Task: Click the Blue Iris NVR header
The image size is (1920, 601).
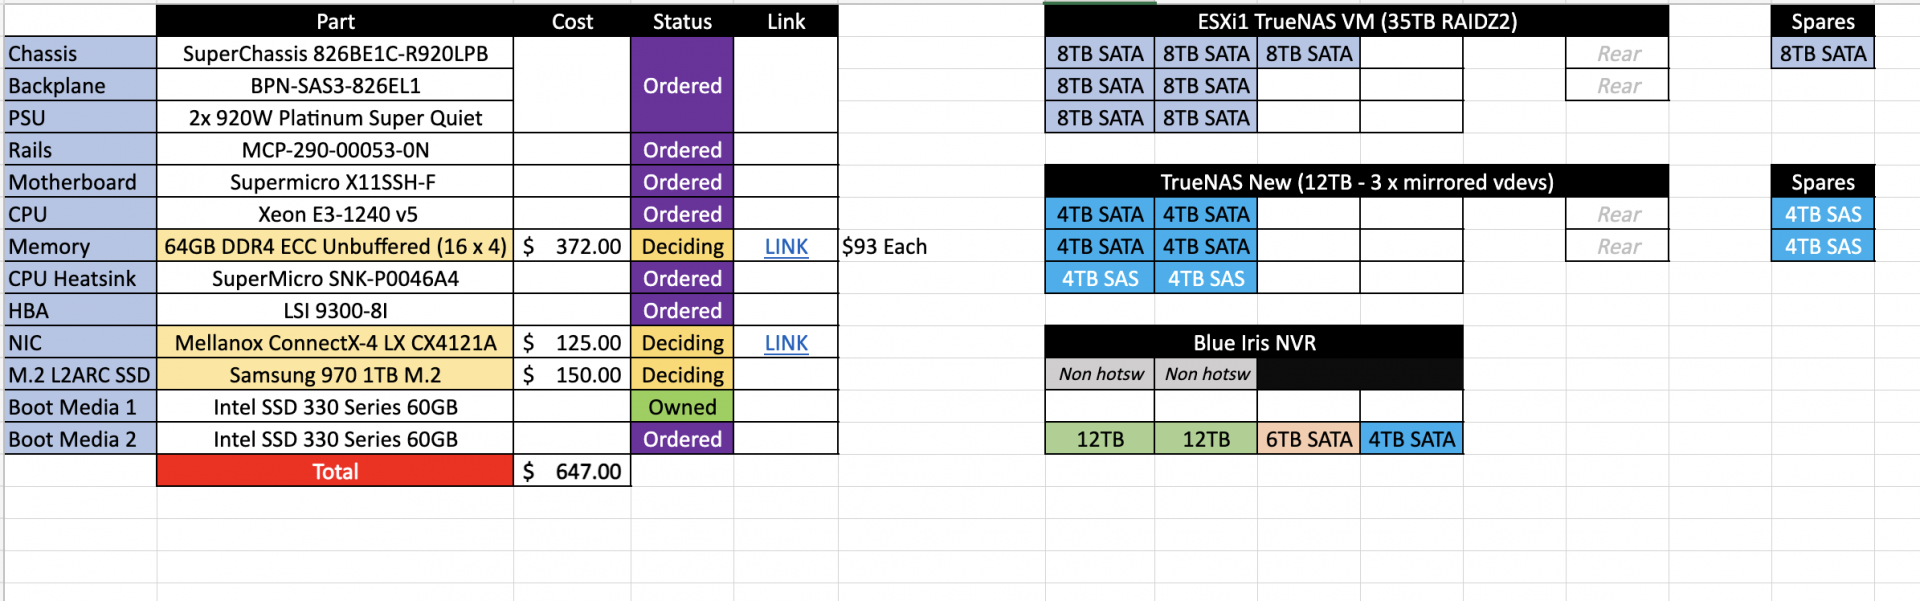Action: [1254, 343]
